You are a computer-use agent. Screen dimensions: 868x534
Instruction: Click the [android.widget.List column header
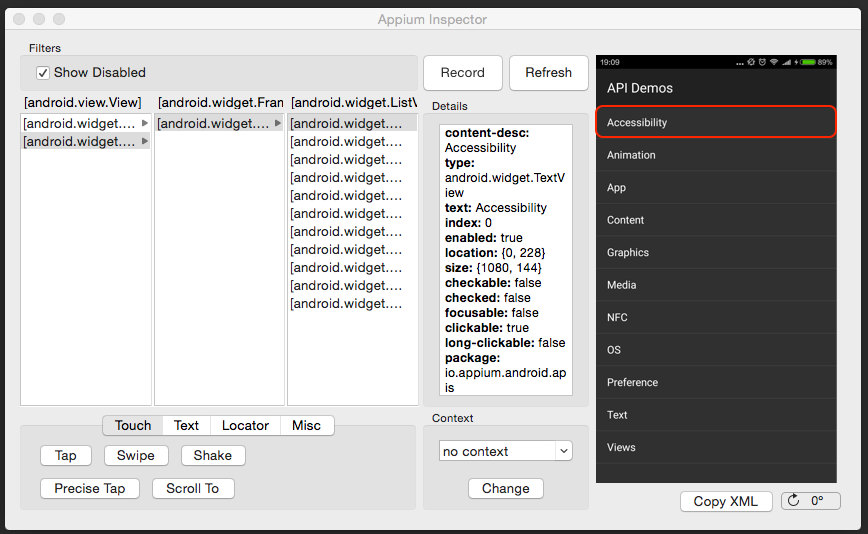click(x=354, y=102)
